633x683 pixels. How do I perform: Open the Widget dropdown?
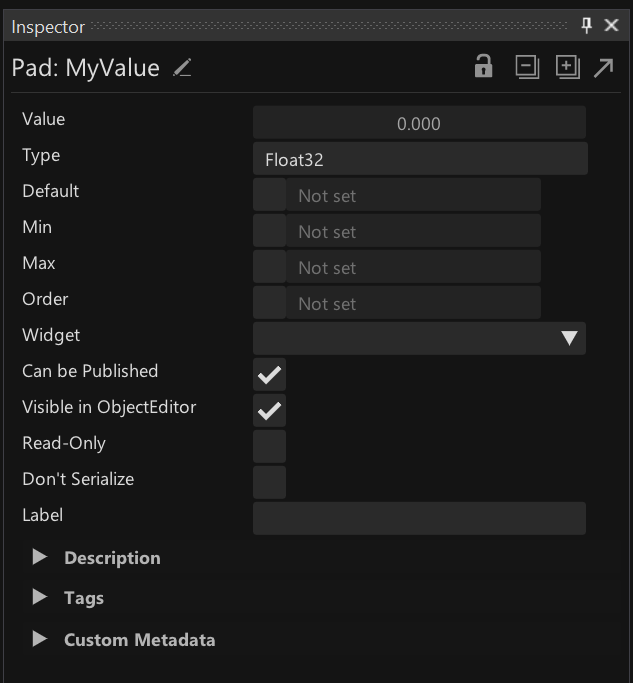pos(419,338)
